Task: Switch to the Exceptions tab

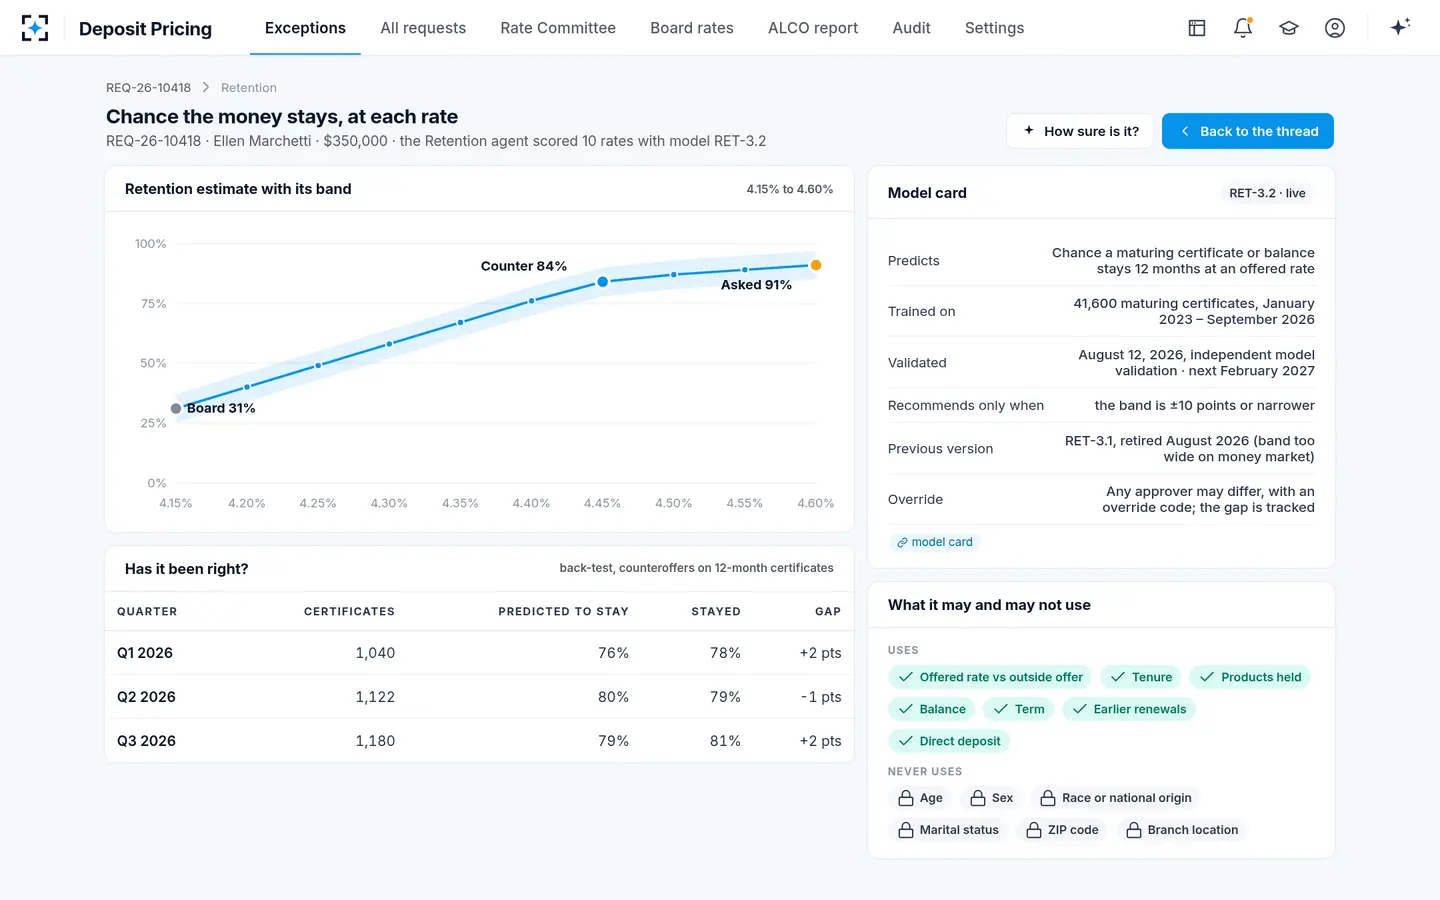Action: click(305, 28)
